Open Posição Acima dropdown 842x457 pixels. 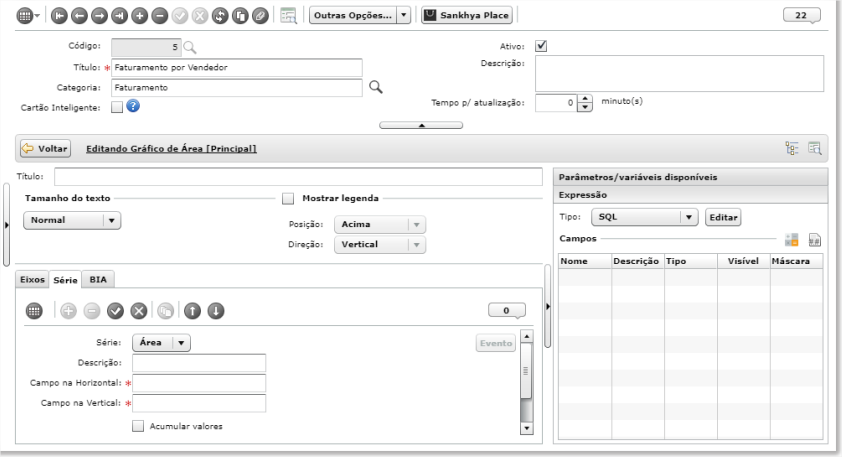(x=380, y=224)
